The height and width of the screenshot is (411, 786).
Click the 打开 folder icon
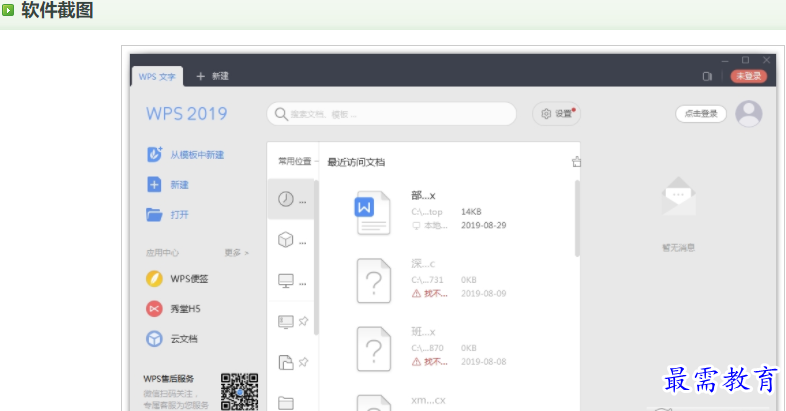(154, 215)
